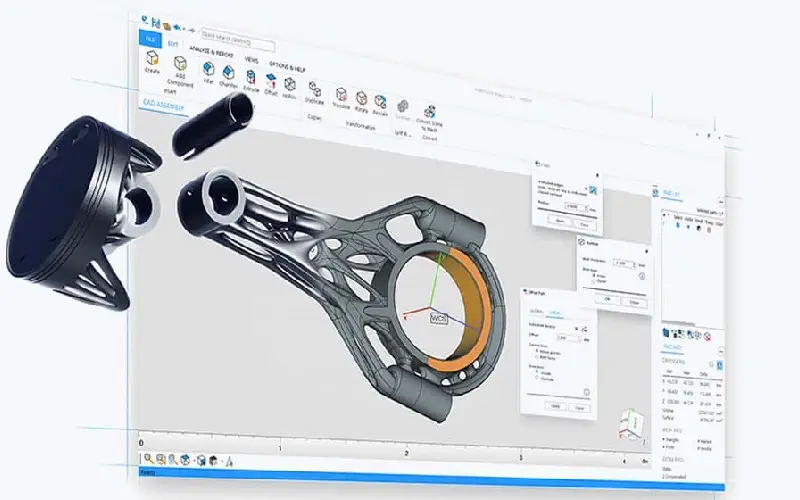Screen dimensions: 800x500
Task: Click OK in the Hollow dialog
Action: coord(607,299)
